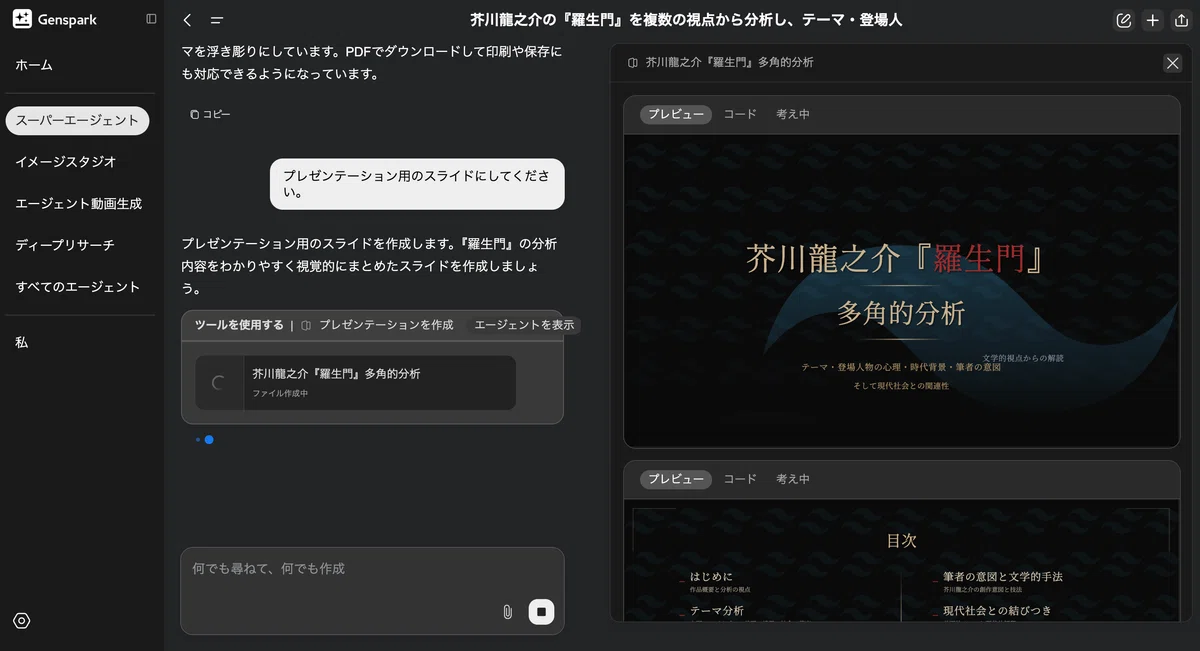The height and width of the screenshot is (651, 1200).
Task: Collapse the sidebar panel icon
Action: point(151,19)
